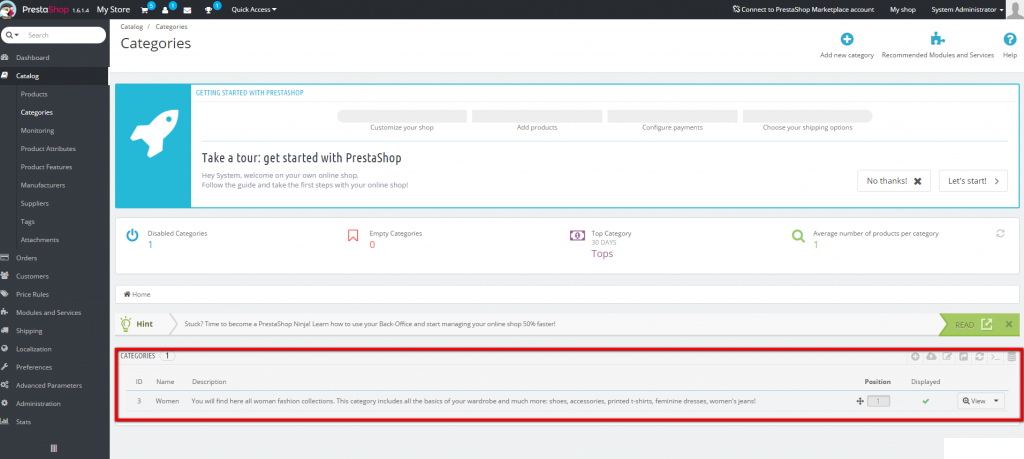Click the Top Category money icon
This screenshot has height=459, width=1024.
(577, 236)
